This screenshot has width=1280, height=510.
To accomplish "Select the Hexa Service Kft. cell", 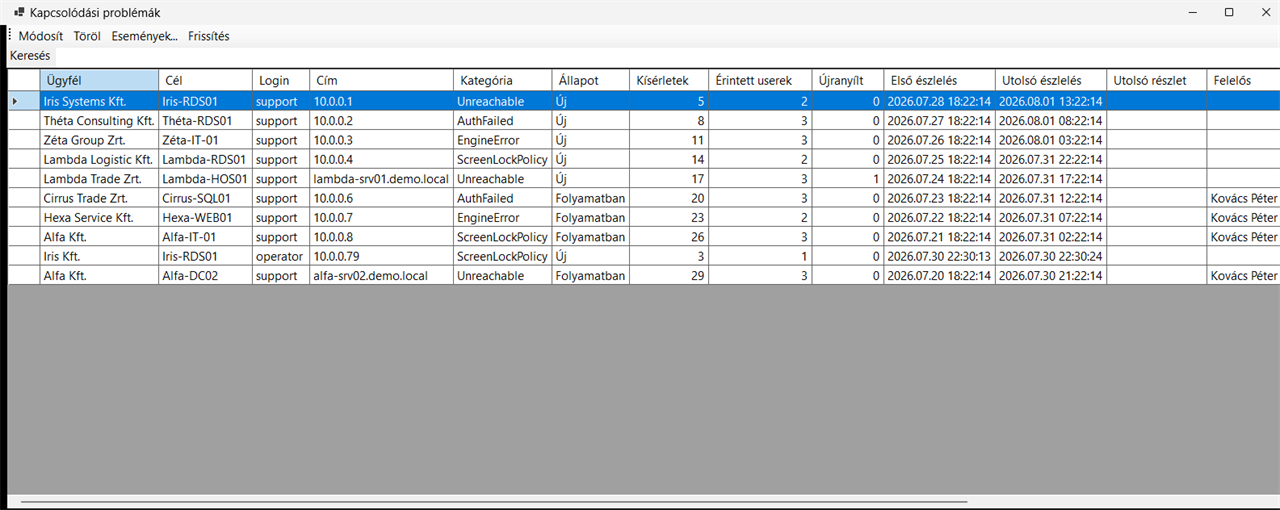I will 99,217.
